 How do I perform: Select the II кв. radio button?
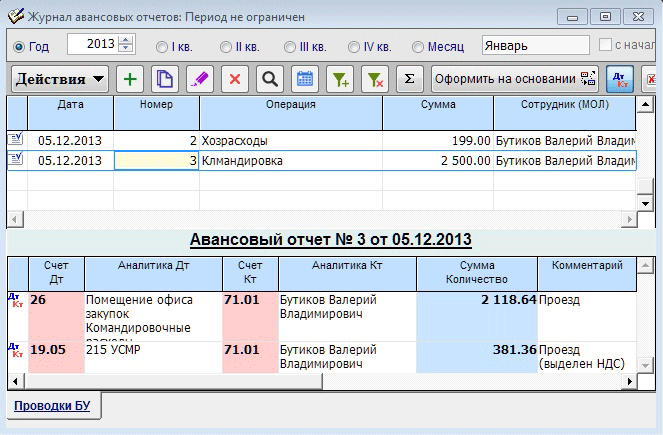tap(226, 47)
